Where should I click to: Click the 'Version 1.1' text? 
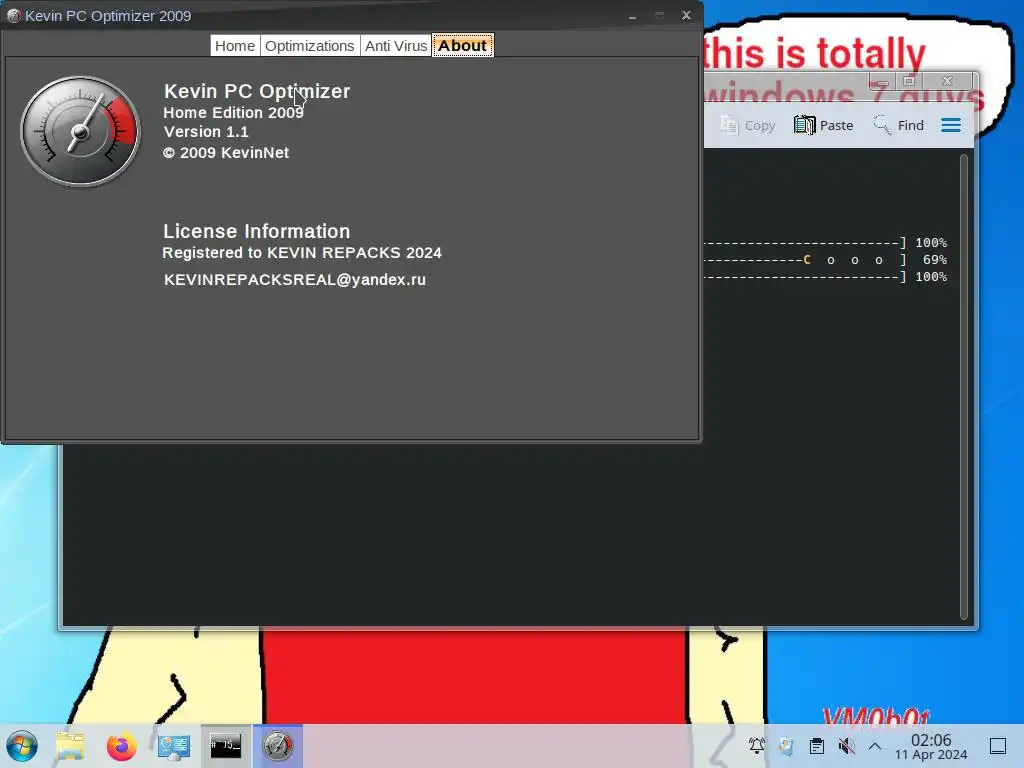[x=206, y=132]
